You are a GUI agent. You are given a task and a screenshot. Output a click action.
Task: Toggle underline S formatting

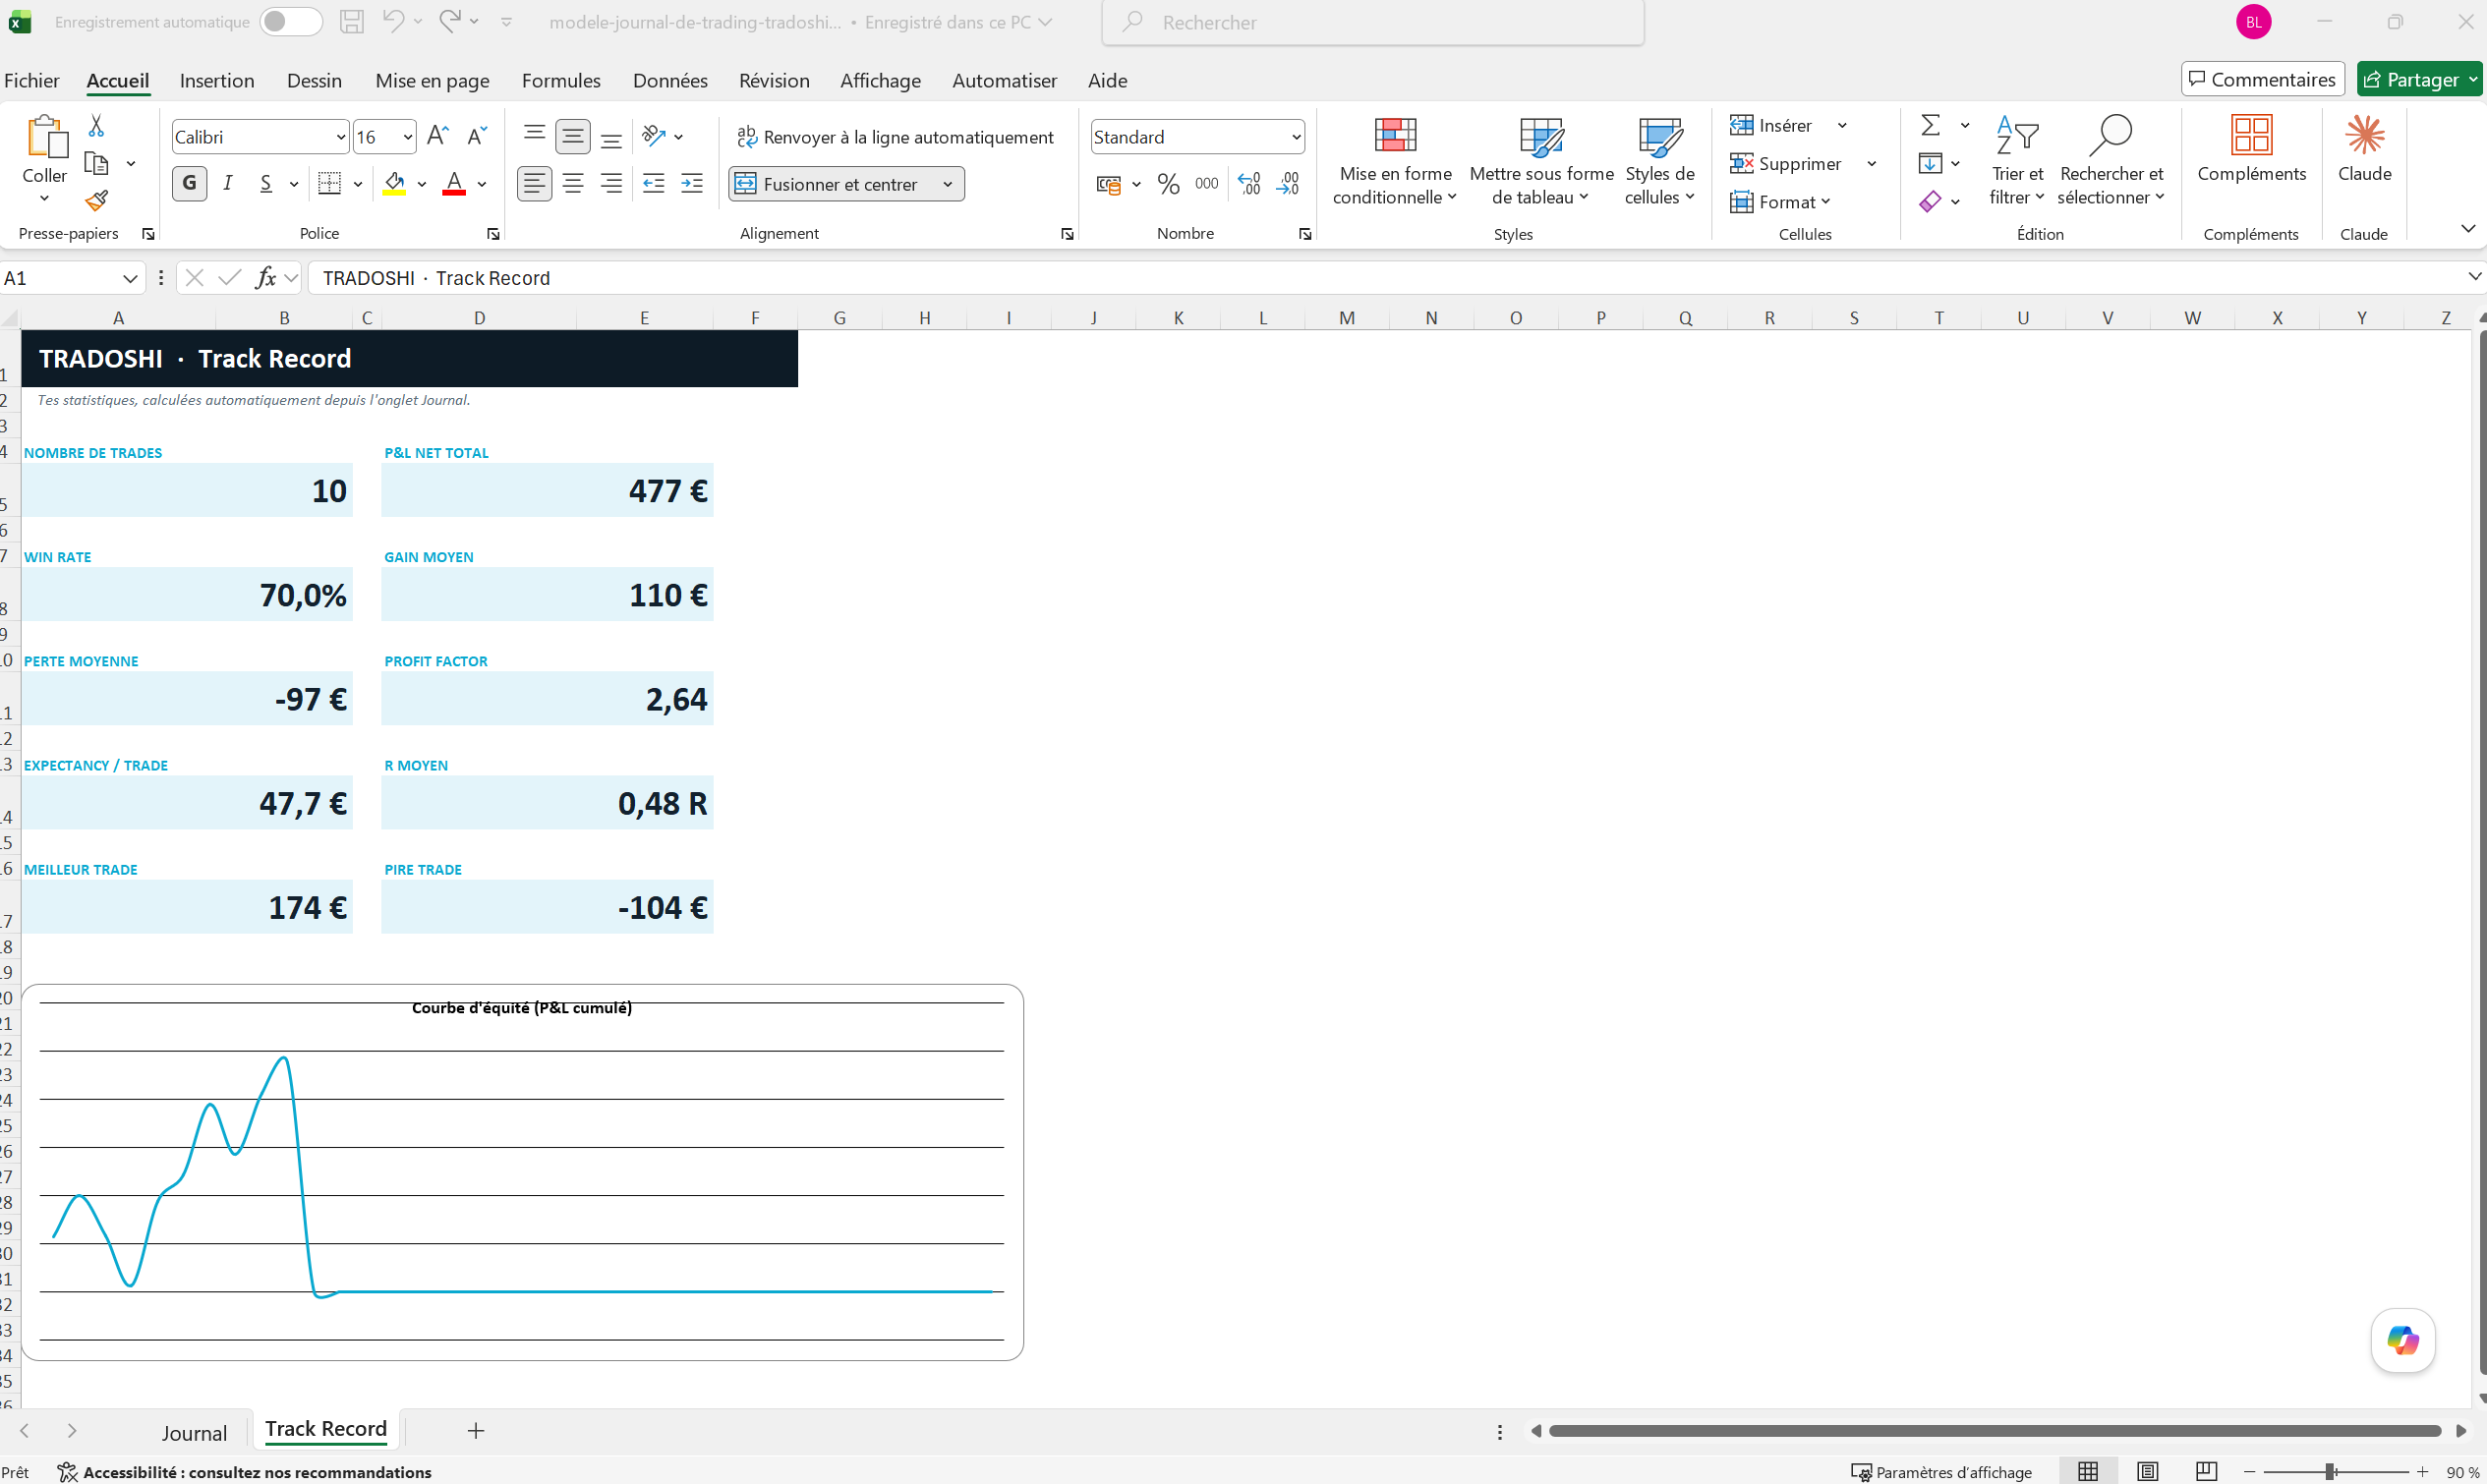266,183
